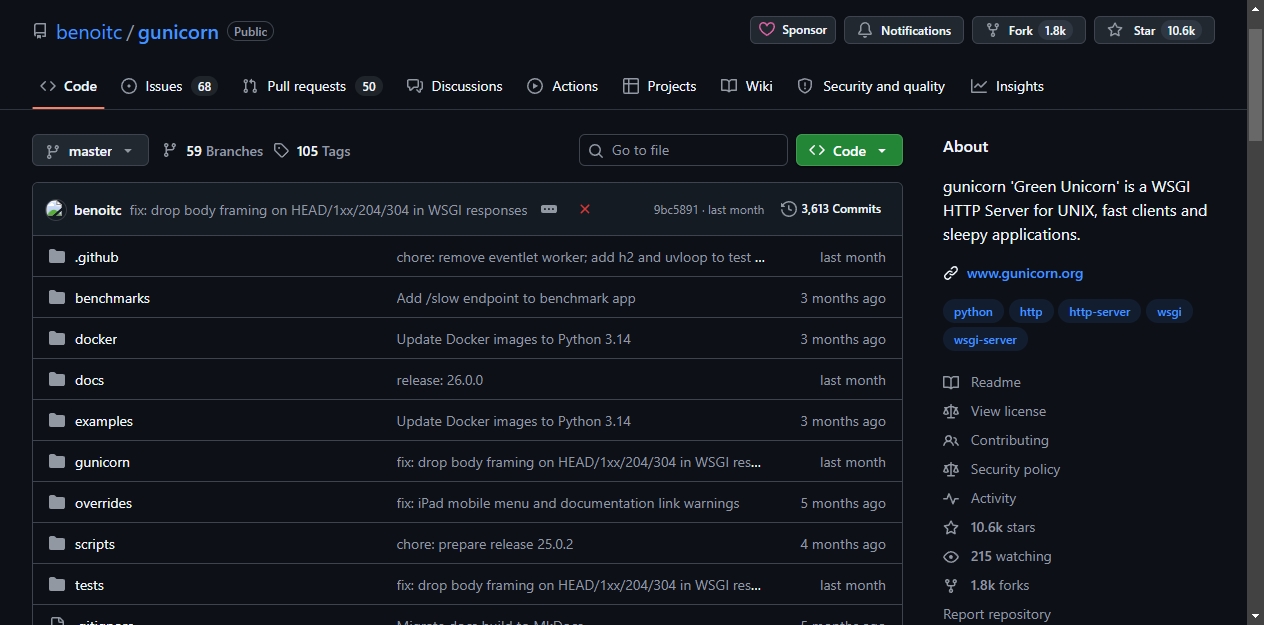Open 'release: 26.0.0' commit message
The image size is (1264, 625).
440,380
